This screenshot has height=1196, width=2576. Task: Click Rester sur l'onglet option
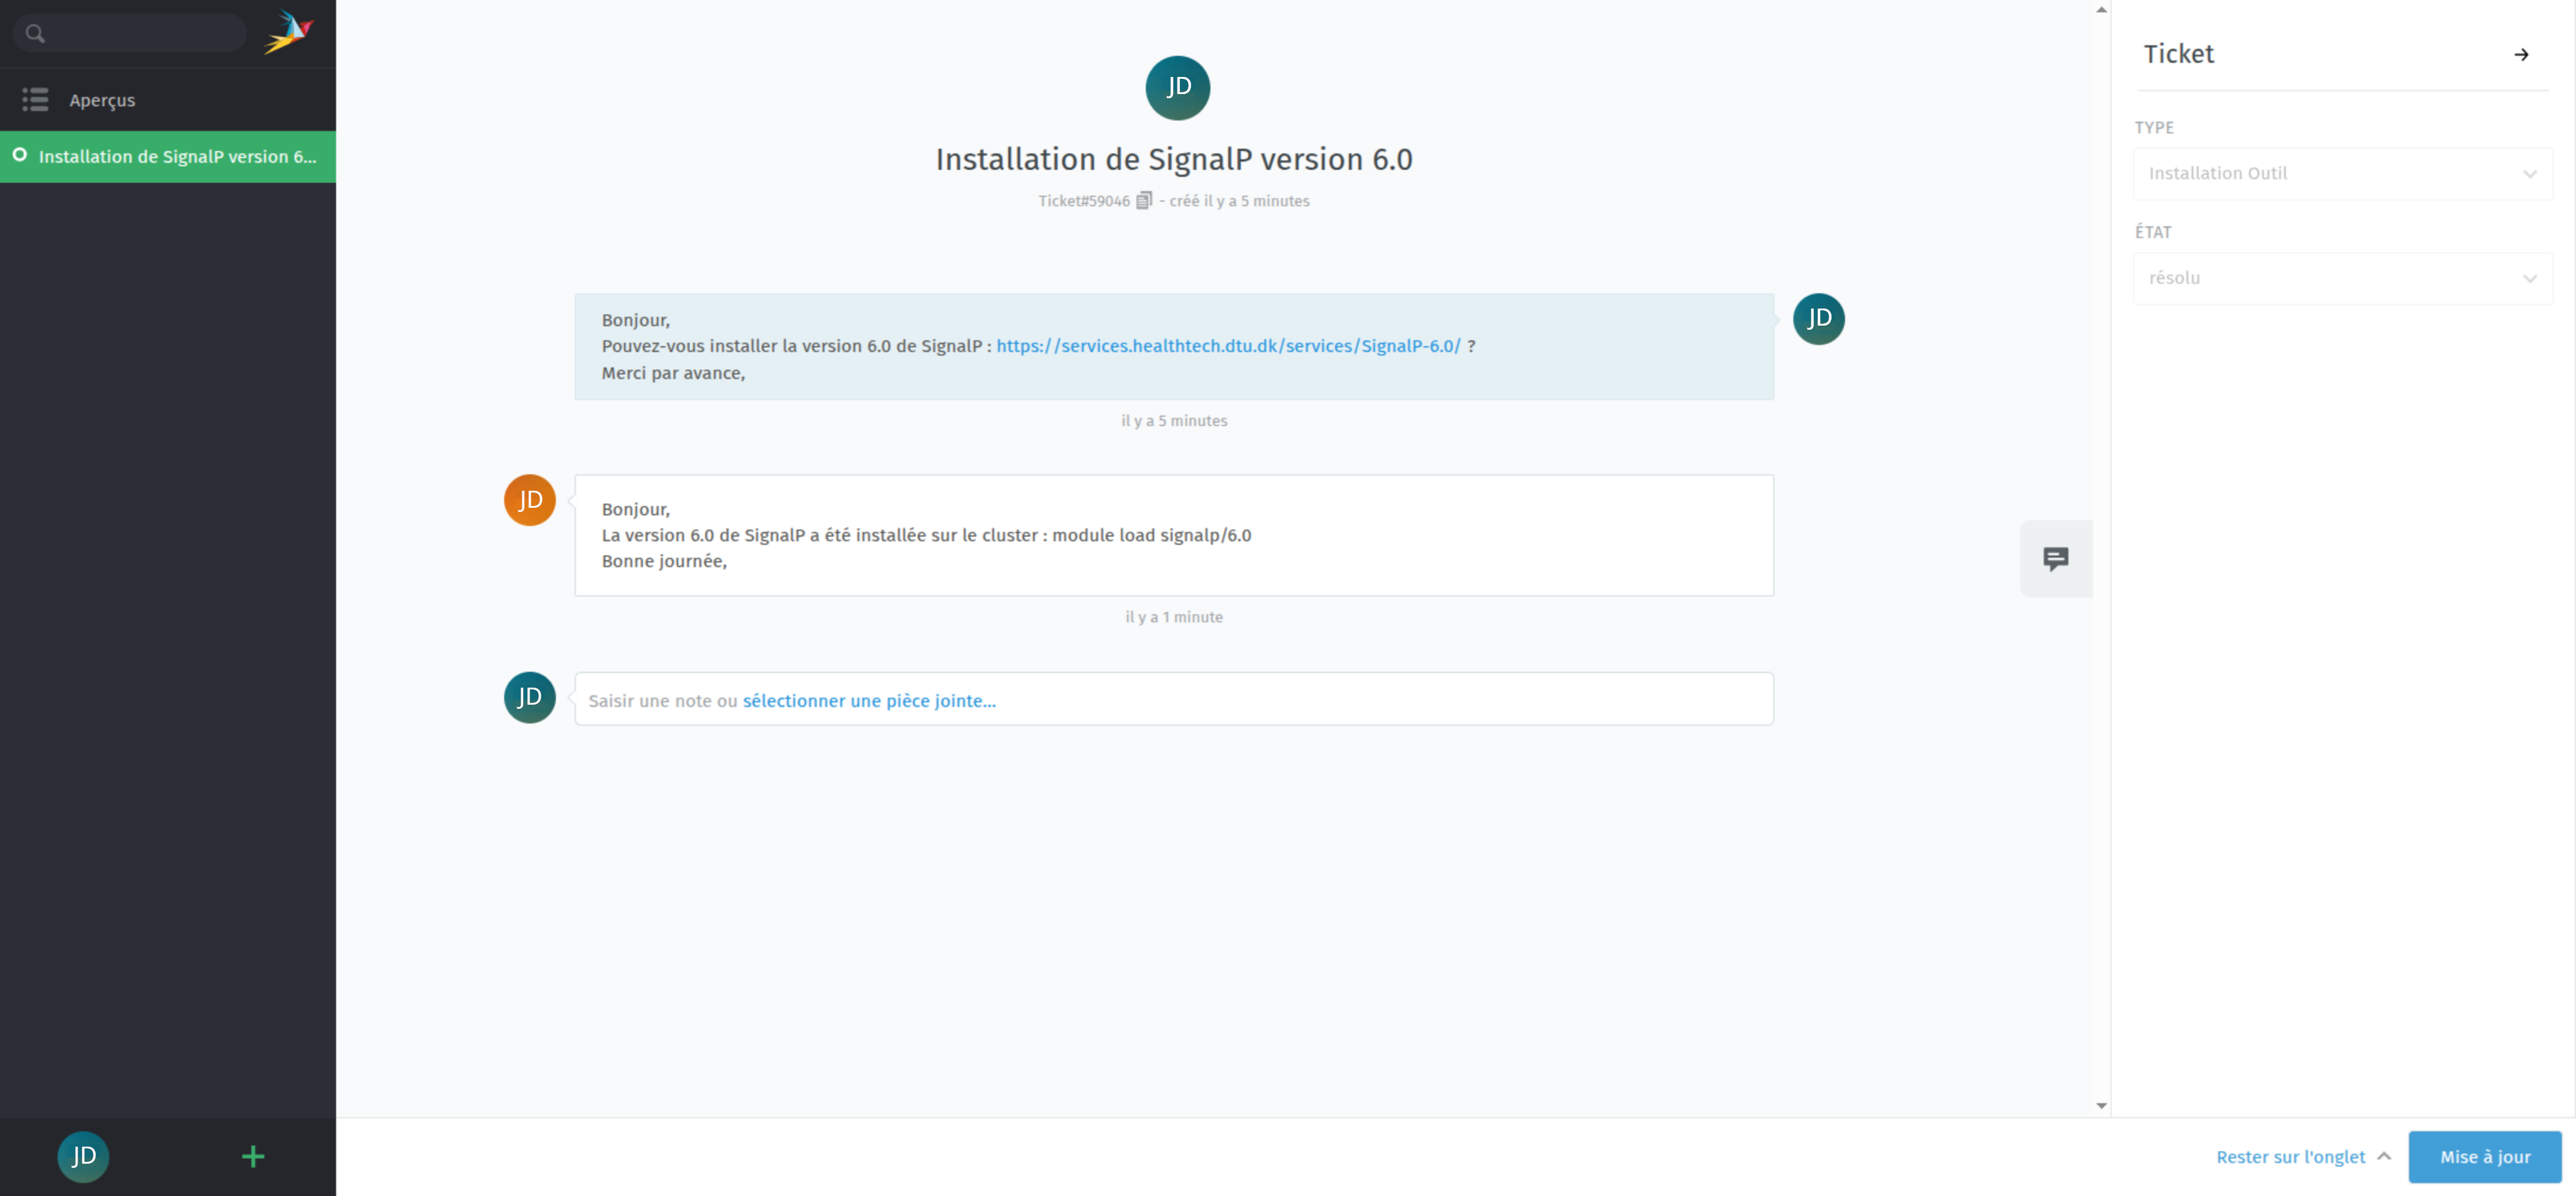click(x=2290, y=1157)
